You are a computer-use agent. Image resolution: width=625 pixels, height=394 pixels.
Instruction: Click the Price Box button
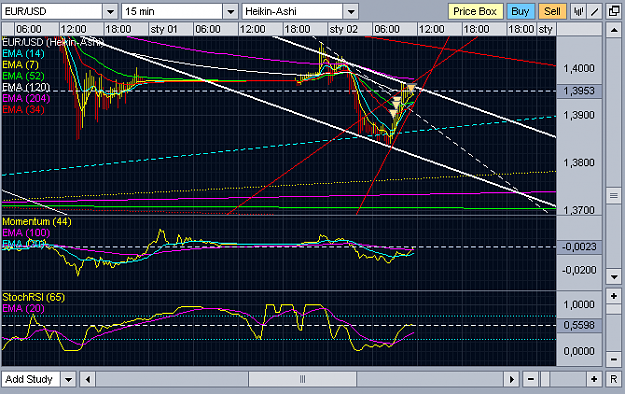(475, 12)
